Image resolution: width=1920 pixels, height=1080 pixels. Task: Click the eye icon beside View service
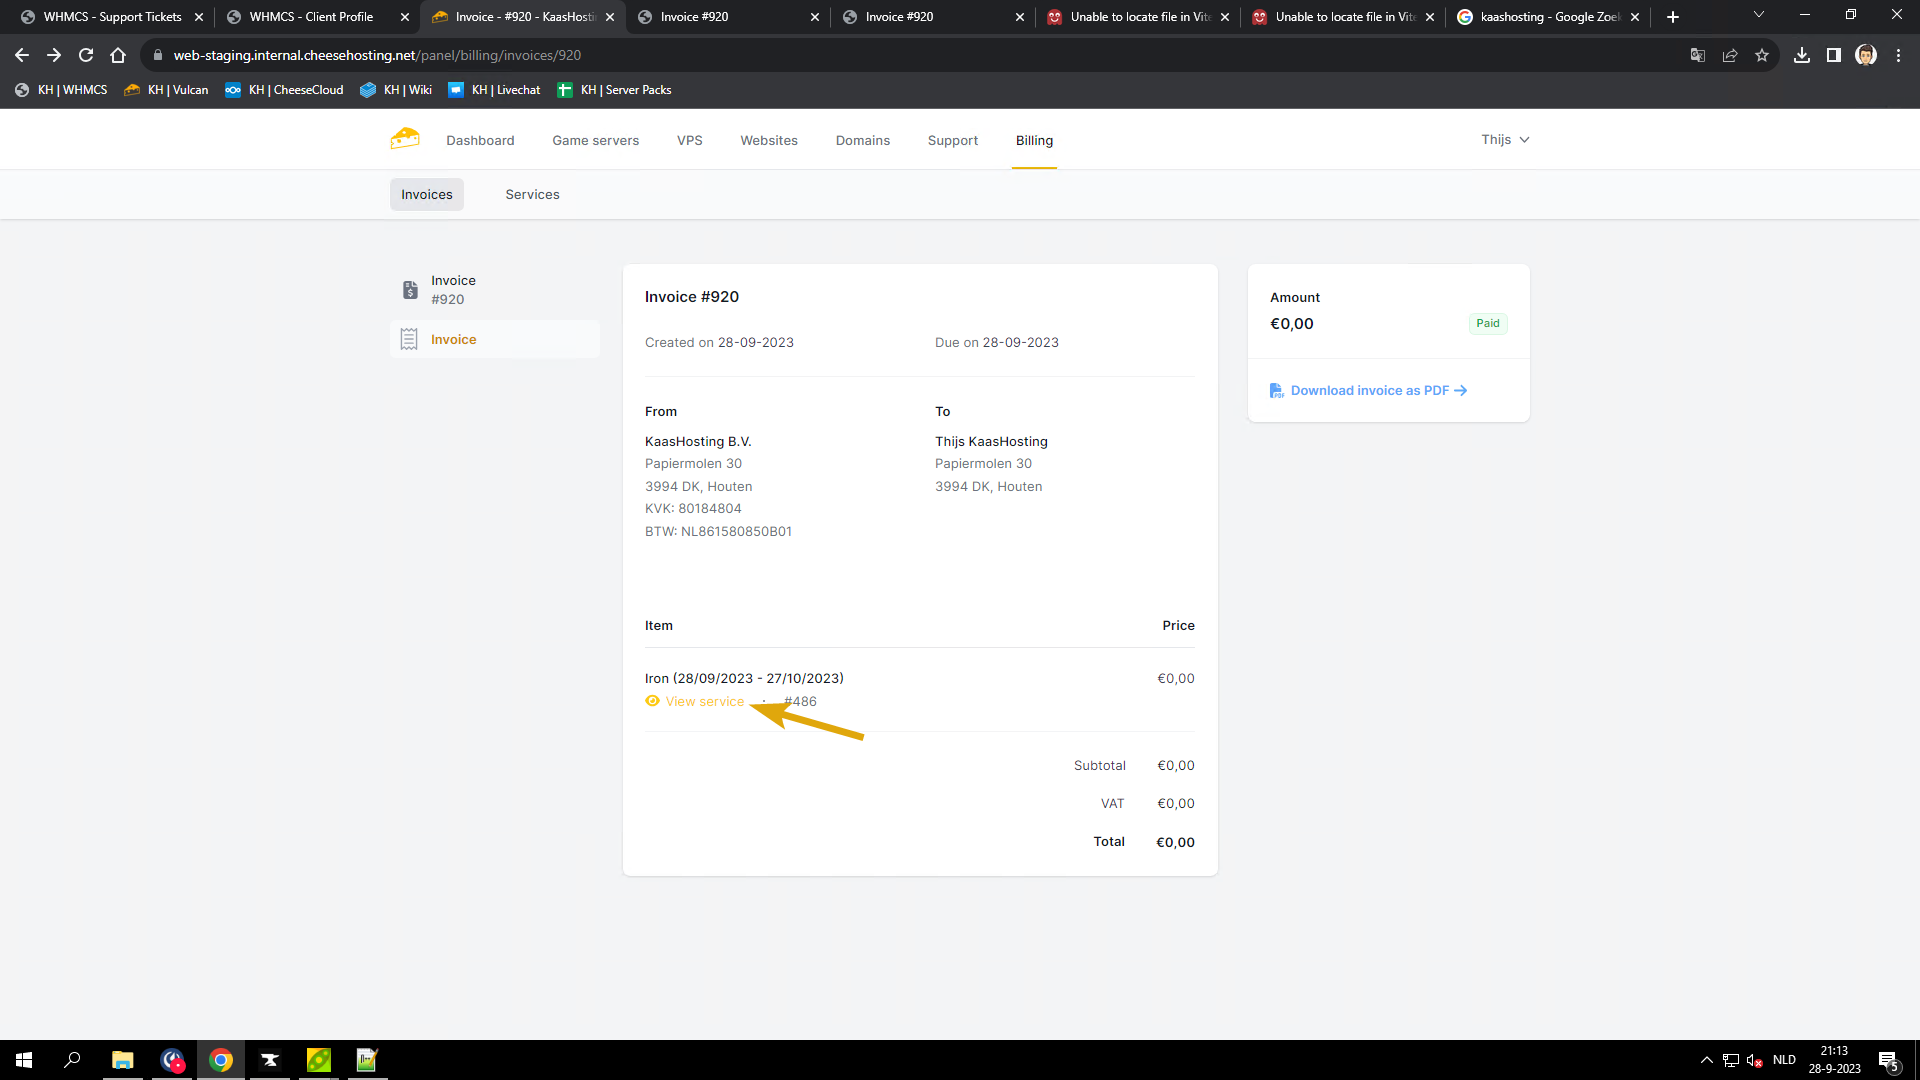coord(653,701)
